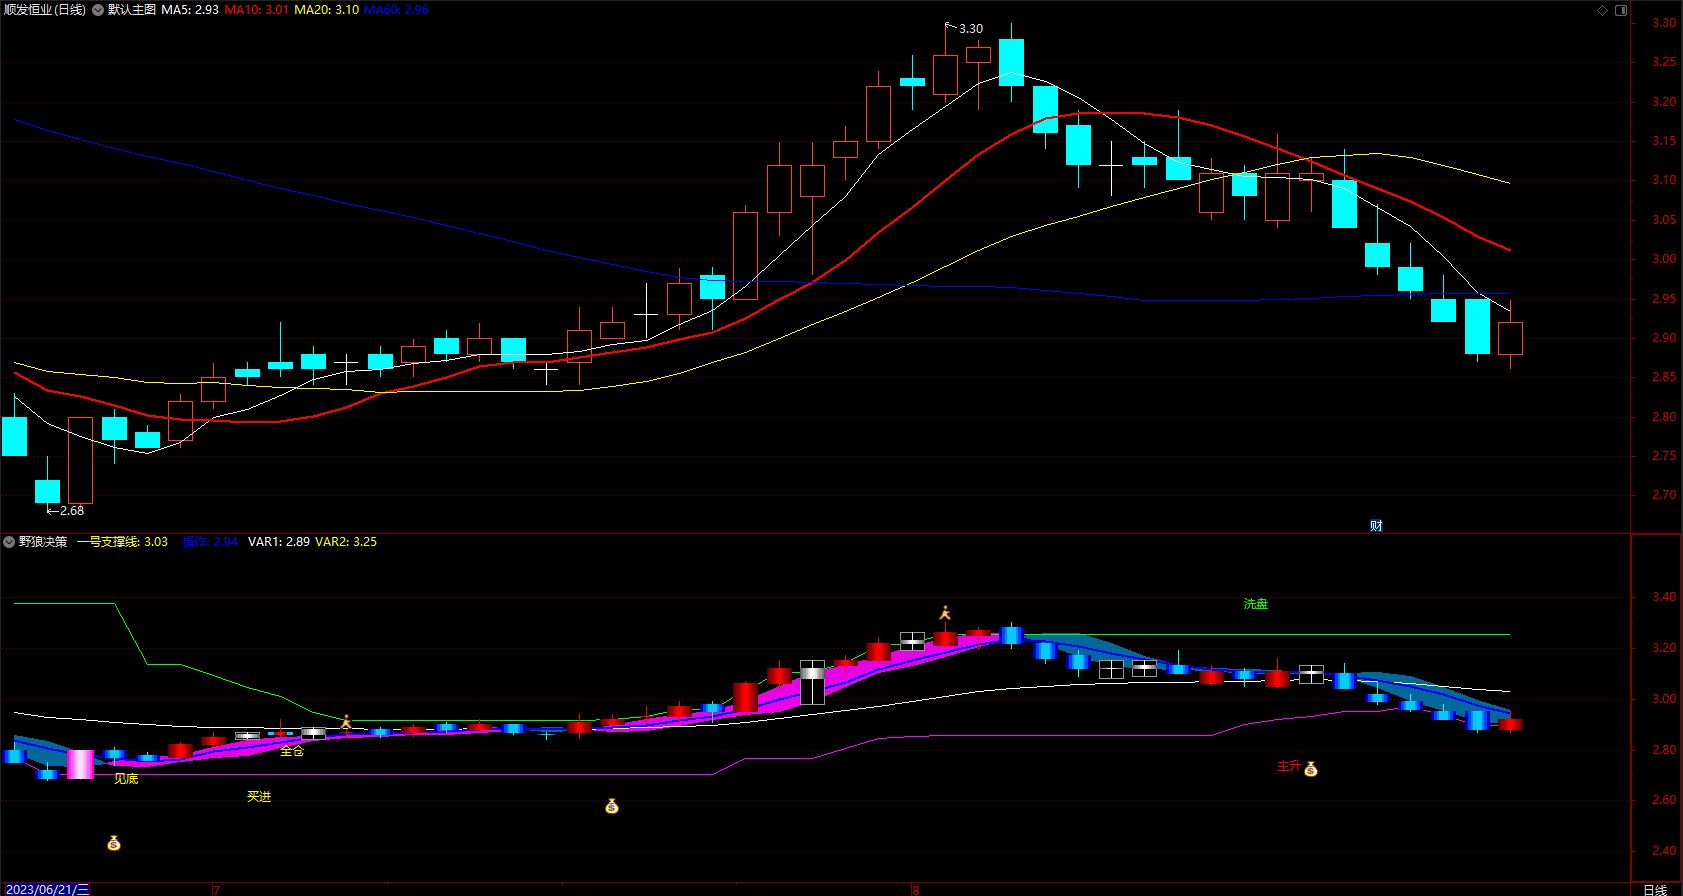Click the running-man signal icon above 全仓
This screenshot has width=1683, height=896.
point(346,722)
